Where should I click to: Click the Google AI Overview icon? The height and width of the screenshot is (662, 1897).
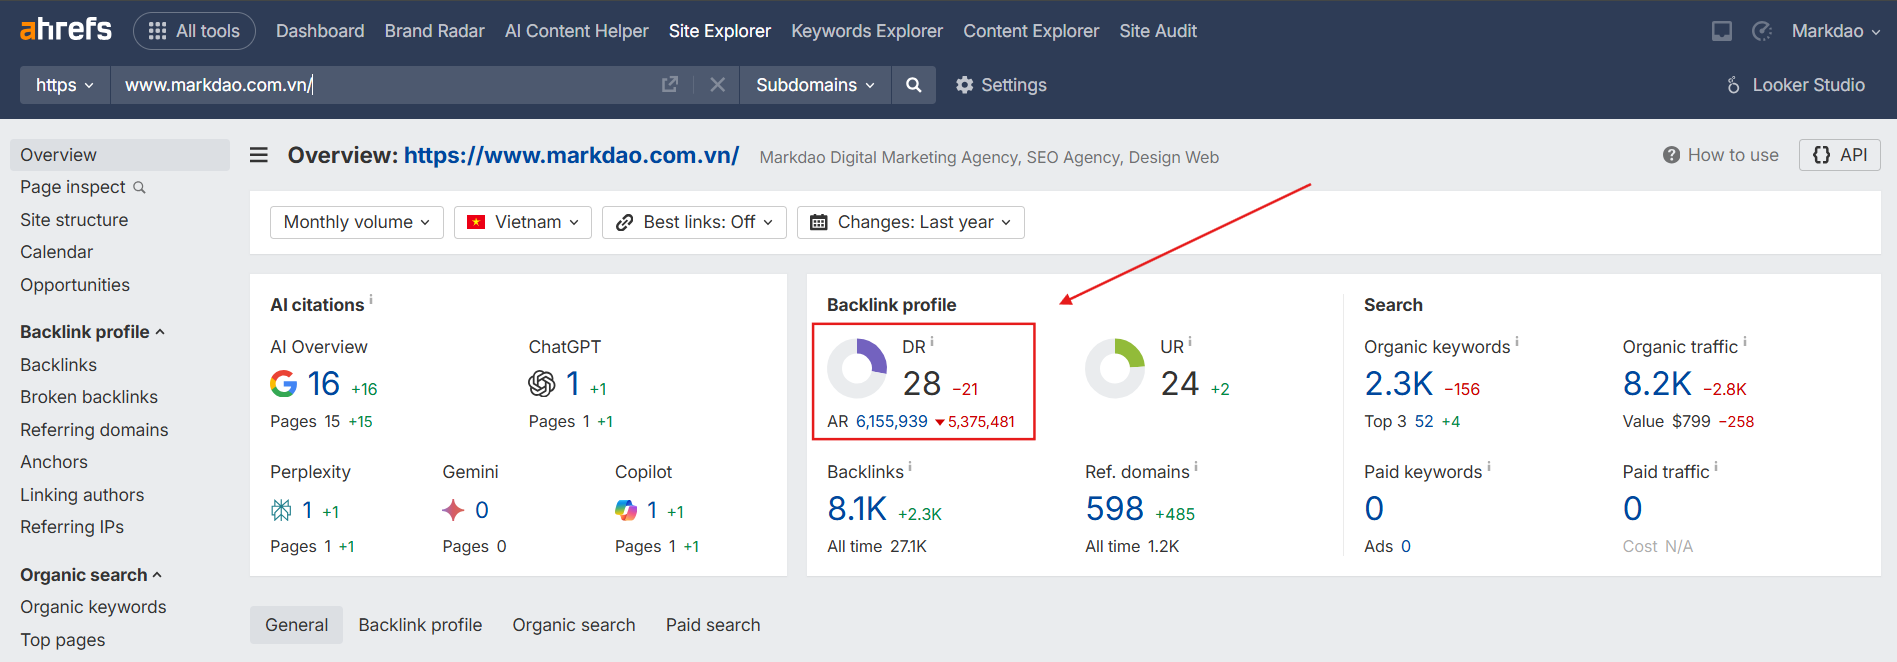(284, 384)
